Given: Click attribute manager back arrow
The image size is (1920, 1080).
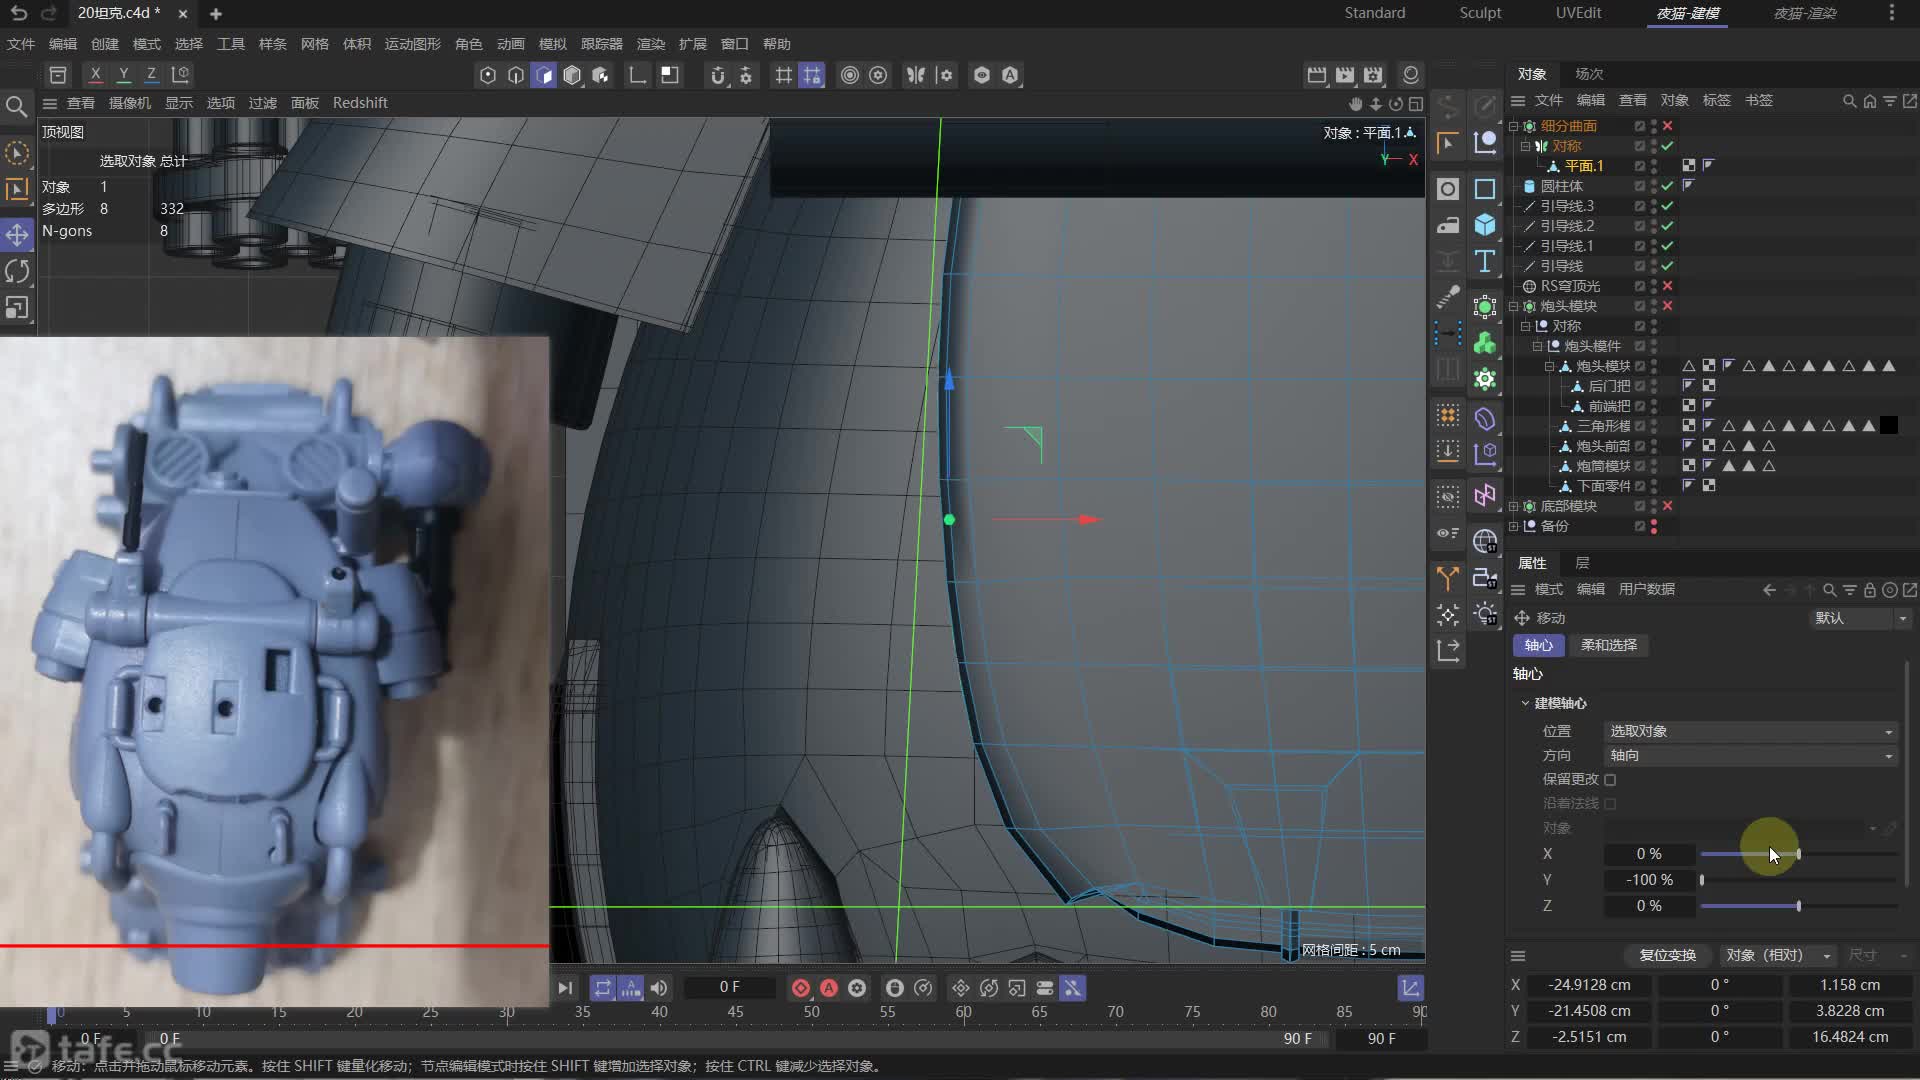Looking at the screenshot, I should [x=1769, y=590].
